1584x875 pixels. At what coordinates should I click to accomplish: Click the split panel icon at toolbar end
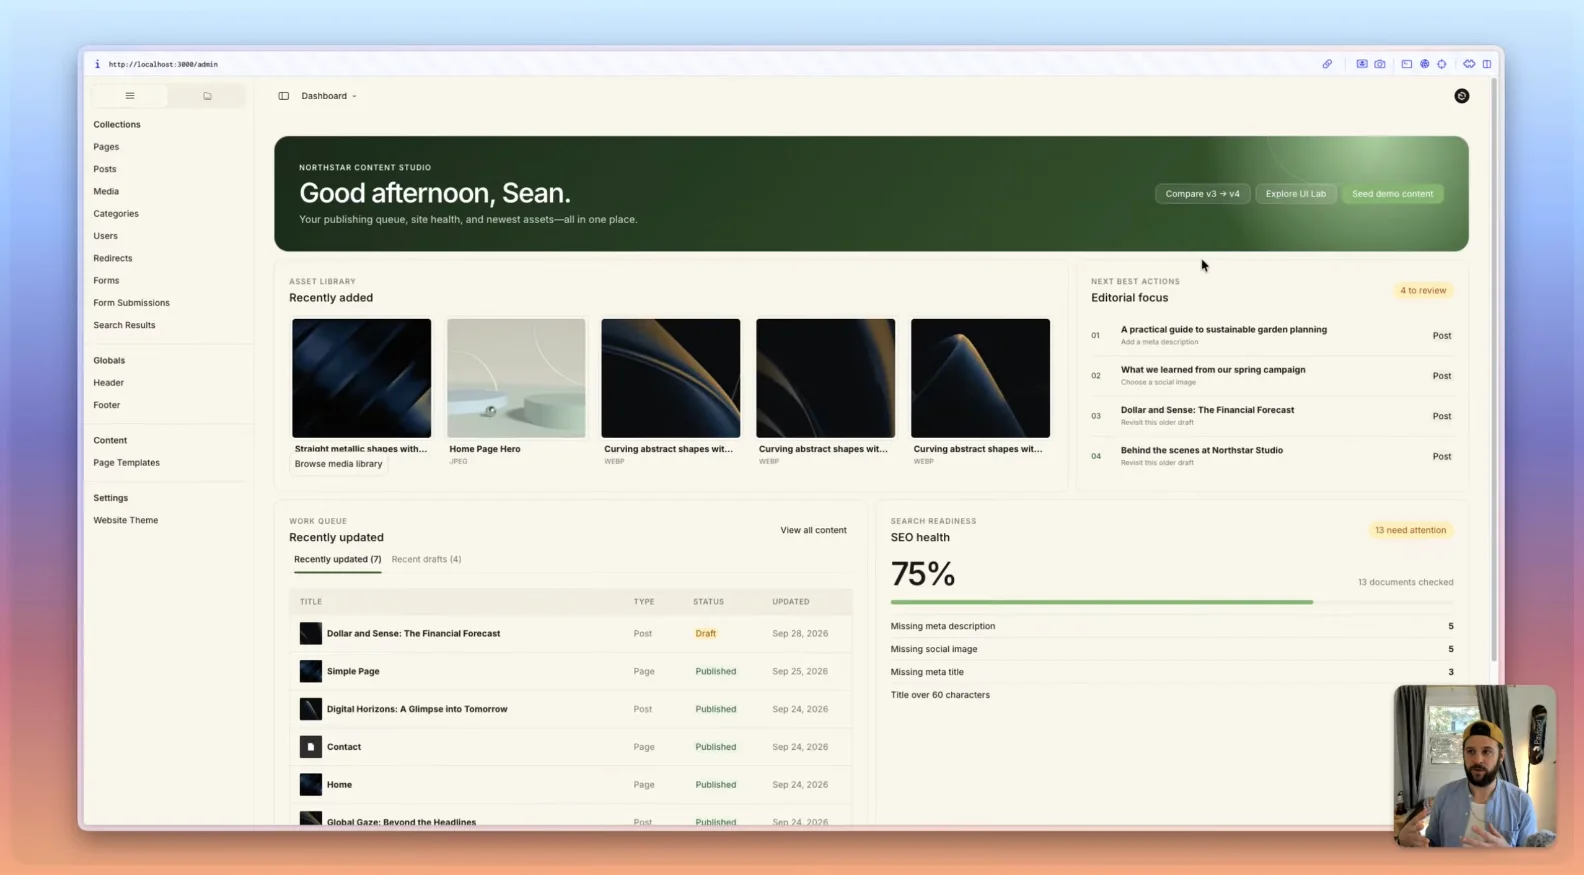[x=1487, y=64]
